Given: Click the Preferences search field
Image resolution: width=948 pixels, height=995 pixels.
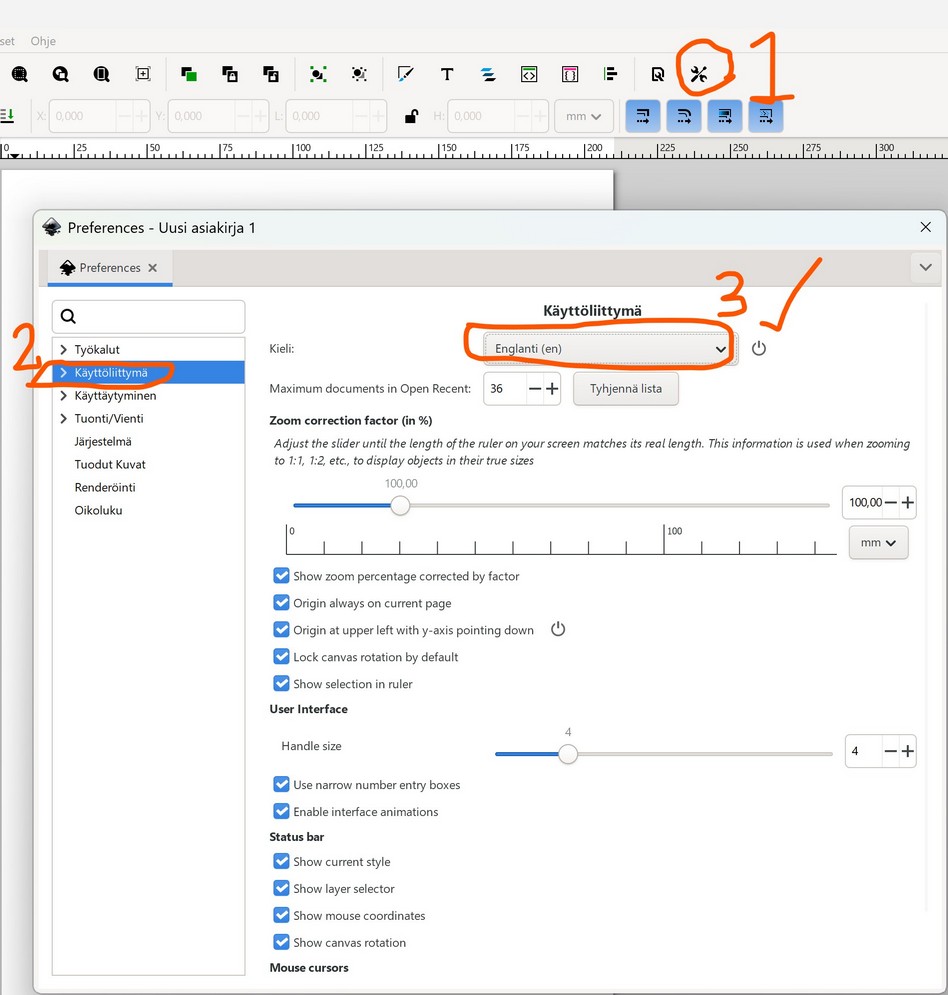Looking at the screenshot, I should [148, 316].
